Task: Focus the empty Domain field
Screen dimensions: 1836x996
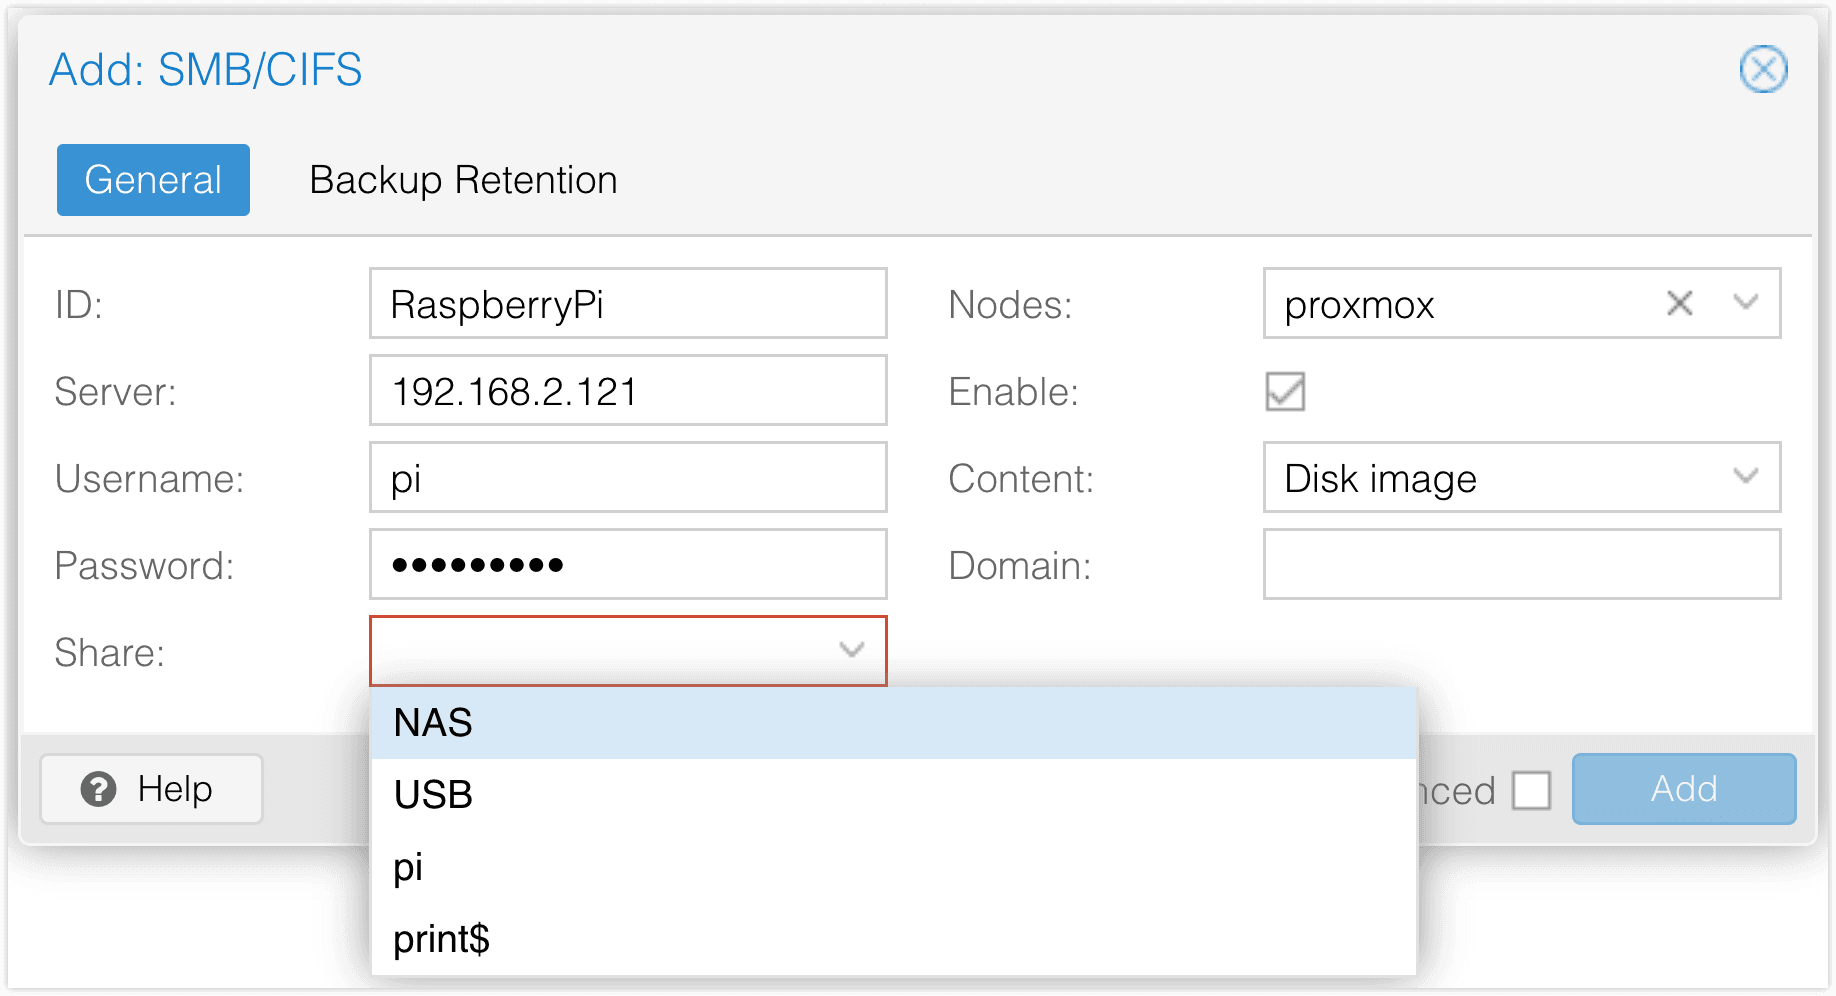Action: pyautogui.click(x=1521, y=565)
